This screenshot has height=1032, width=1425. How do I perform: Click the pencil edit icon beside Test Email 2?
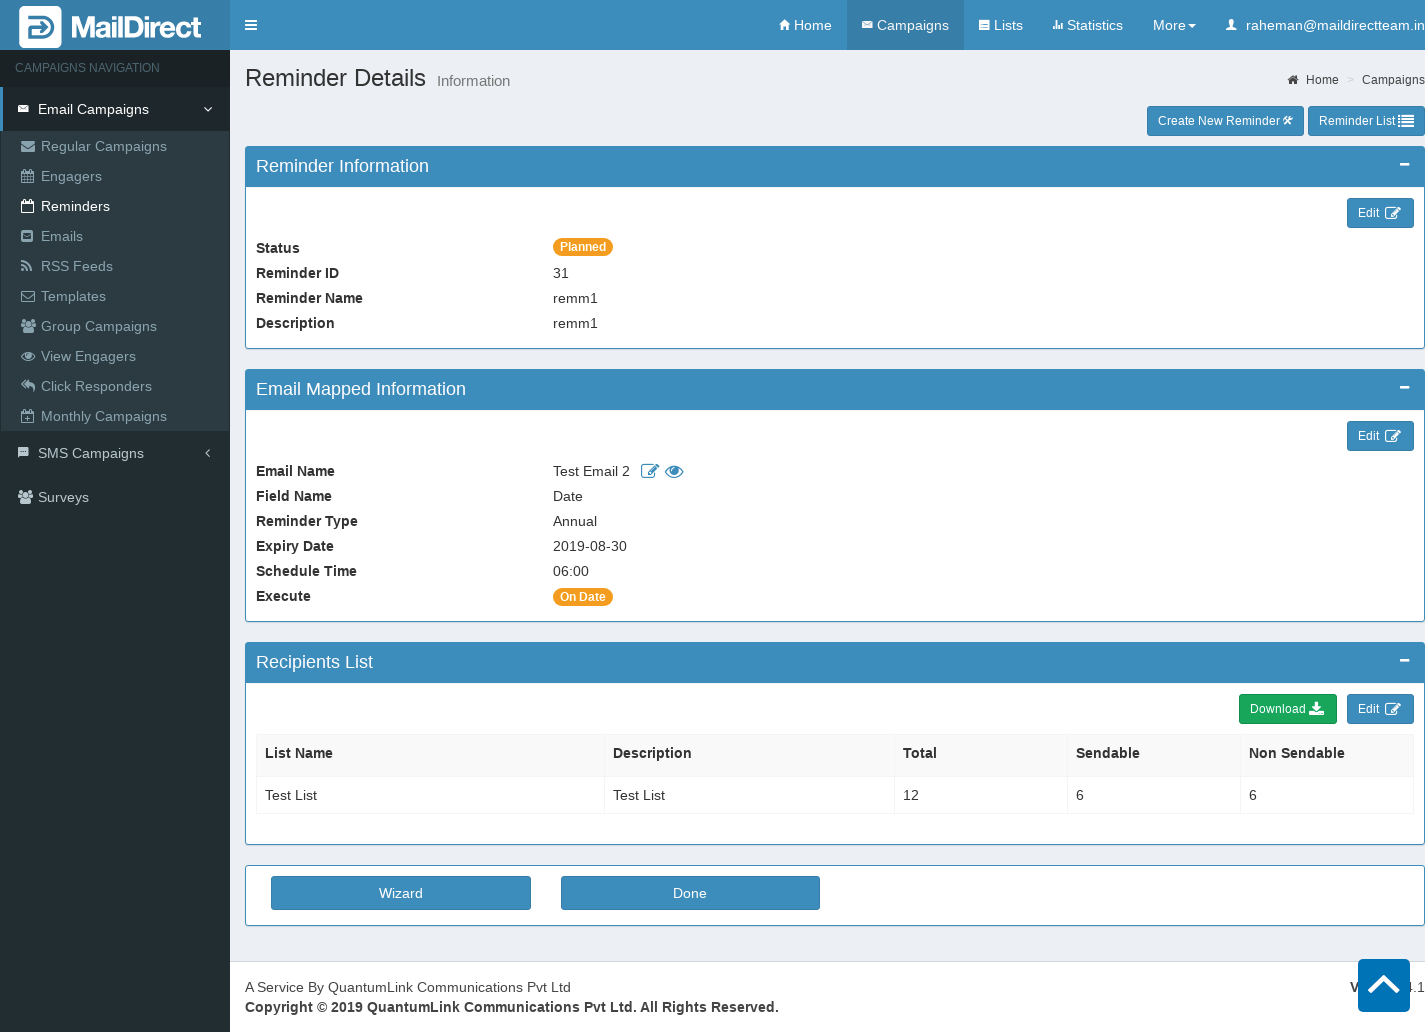click(x=649, y=472)
